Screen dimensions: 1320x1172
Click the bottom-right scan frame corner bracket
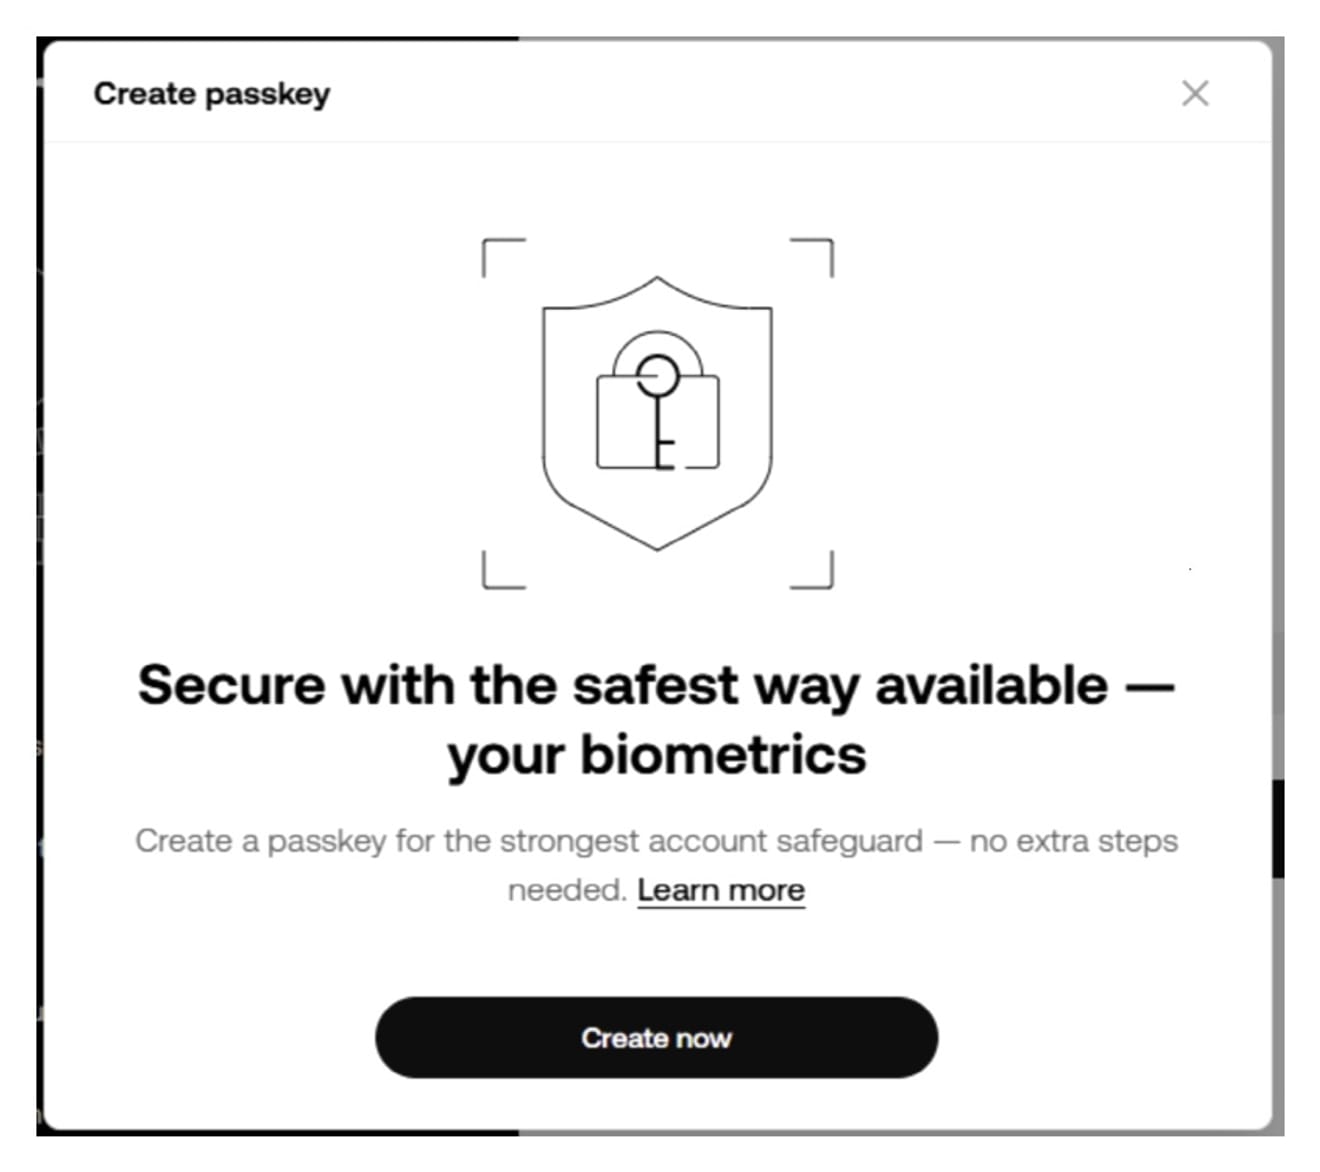tap(811, 569)
